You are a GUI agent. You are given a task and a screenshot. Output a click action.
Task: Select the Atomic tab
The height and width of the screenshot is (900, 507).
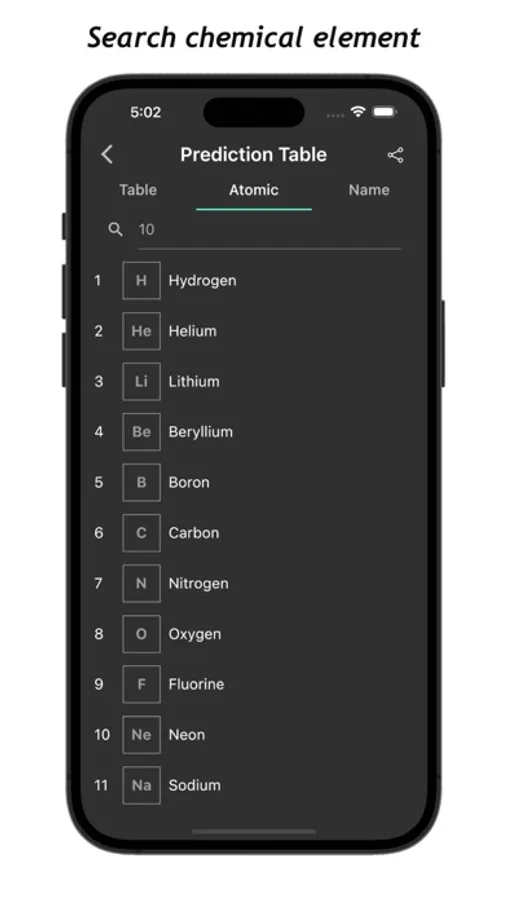click(x=254, y=190)
